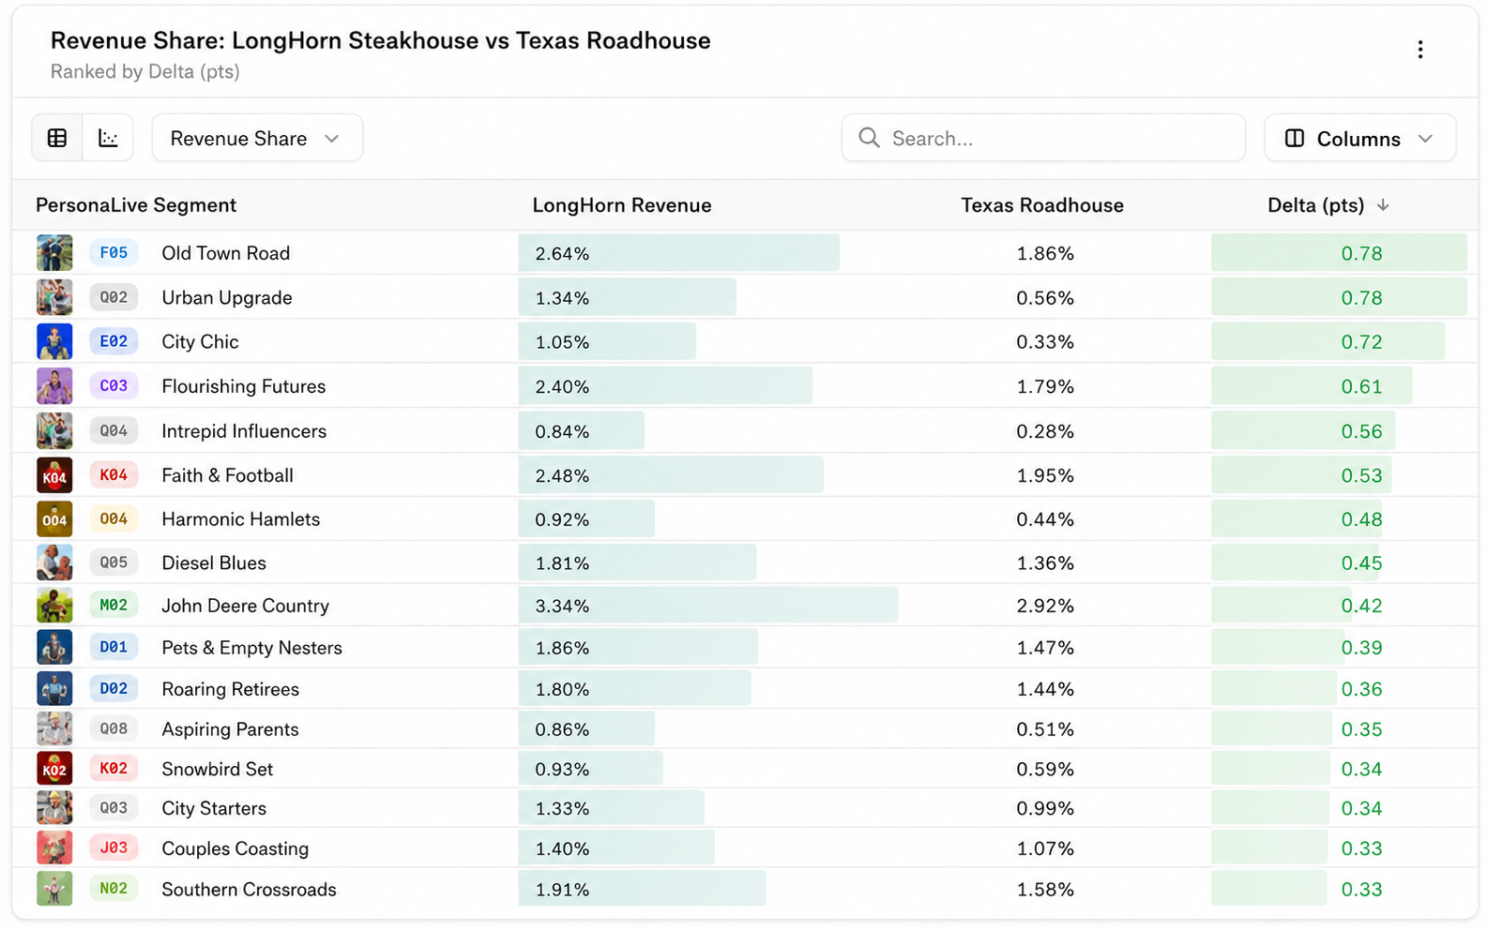
Task: Click the Q08 segment code badge
Action: 113,729
